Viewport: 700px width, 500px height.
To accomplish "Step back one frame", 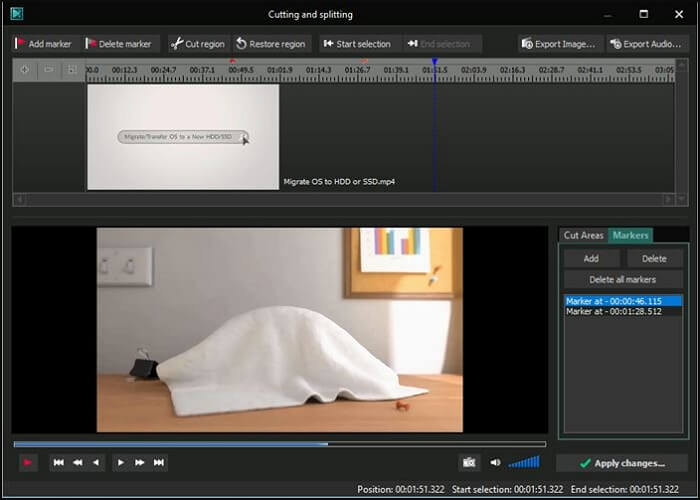I will coord(96,462).
